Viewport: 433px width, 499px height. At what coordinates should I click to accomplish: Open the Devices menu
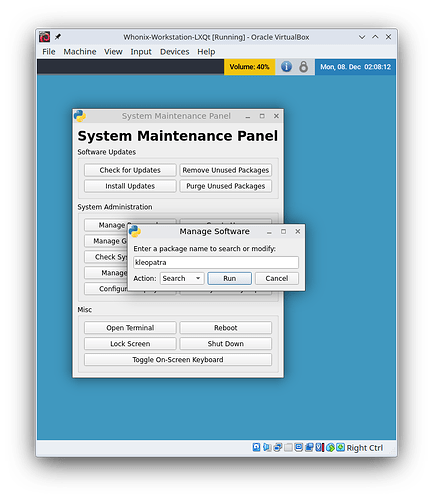[174, 52]
